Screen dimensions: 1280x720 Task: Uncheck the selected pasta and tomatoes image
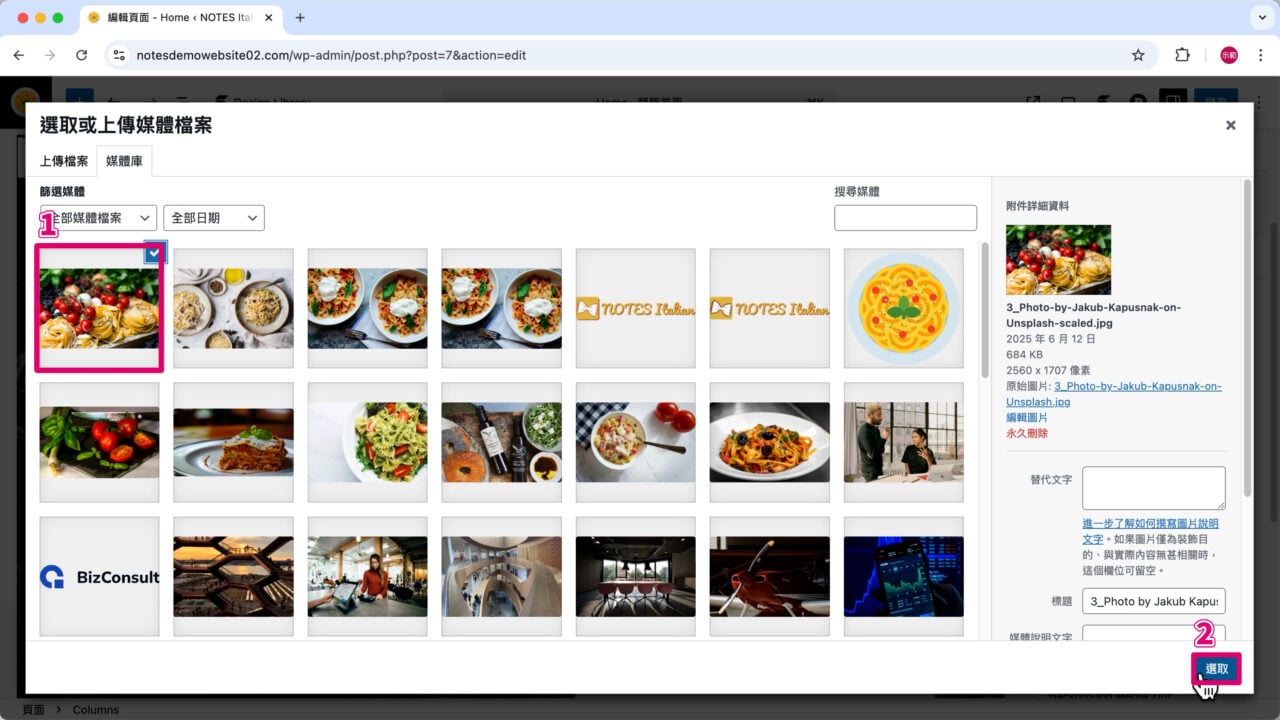(154, 253)
